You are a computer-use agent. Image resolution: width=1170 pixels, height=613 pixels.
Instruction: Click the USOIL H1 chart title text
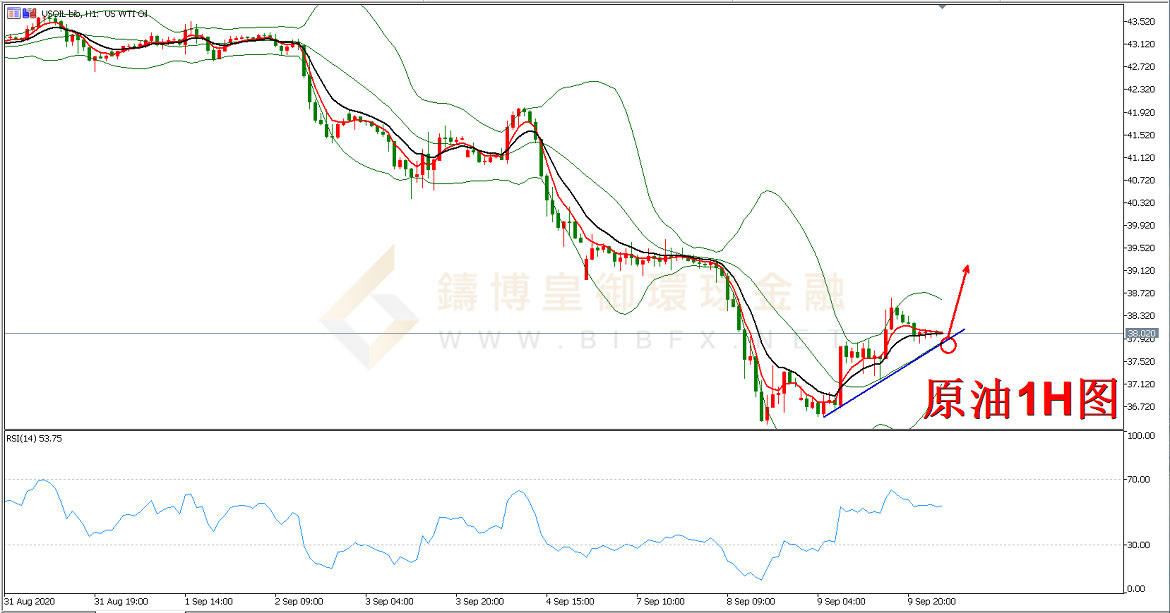click(x=95, y=13)
